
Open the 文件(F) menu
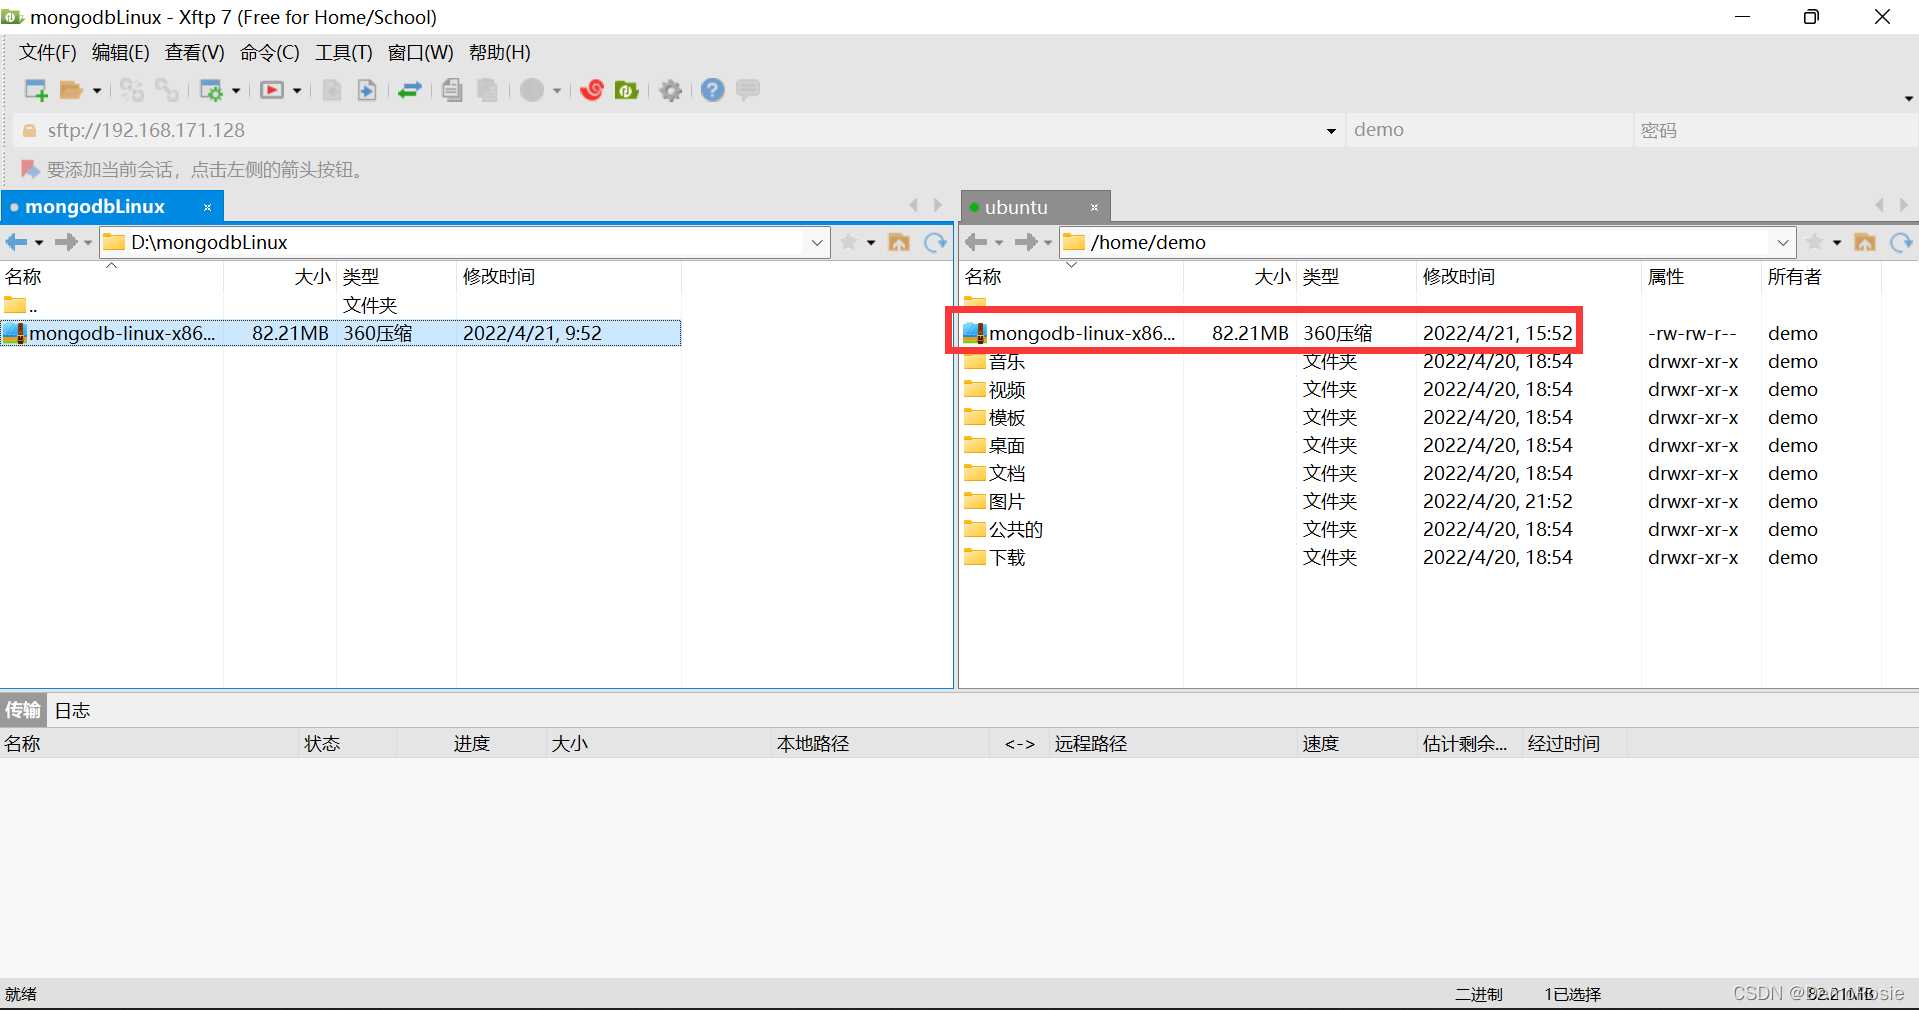[x=48, y=52]
